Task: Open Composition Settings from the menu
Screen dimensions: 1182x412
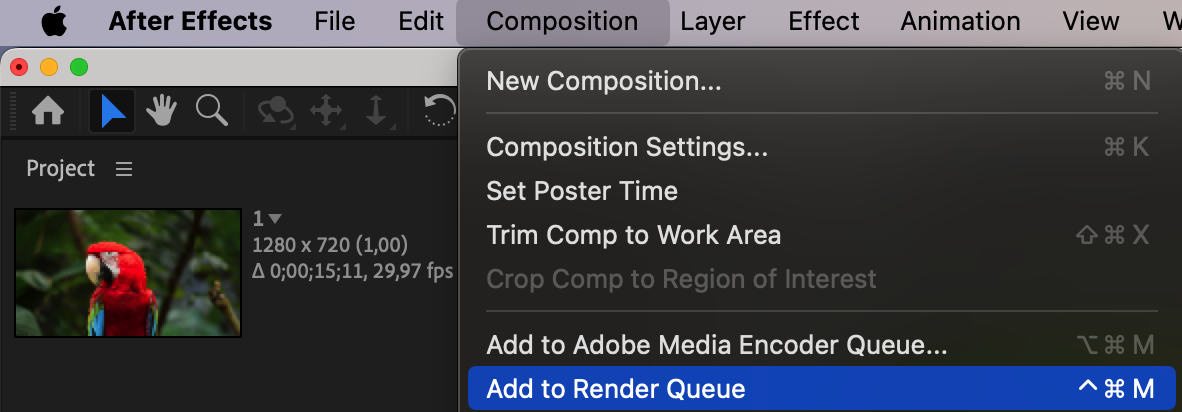Action: pyautogui.click(x=627, y=147)
